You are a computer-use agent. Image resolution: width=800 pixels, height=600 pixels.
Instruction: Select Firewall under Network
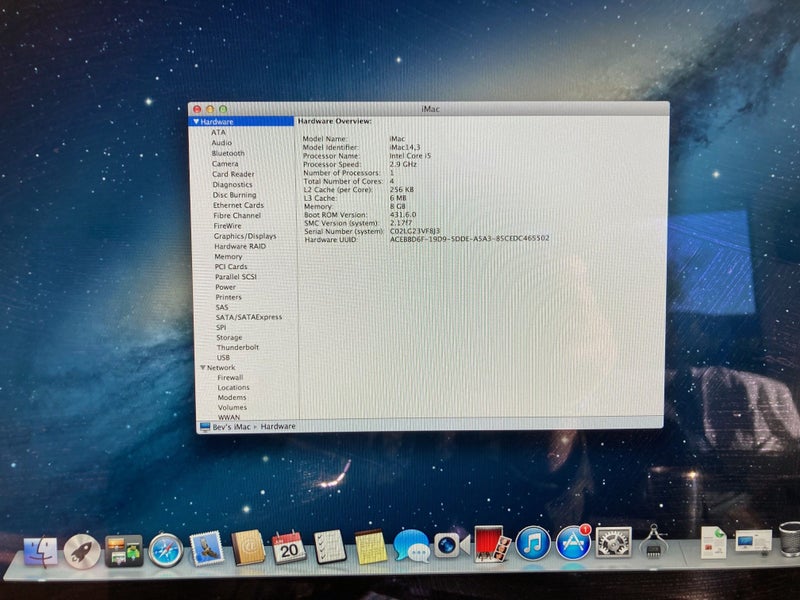[230, 378]
